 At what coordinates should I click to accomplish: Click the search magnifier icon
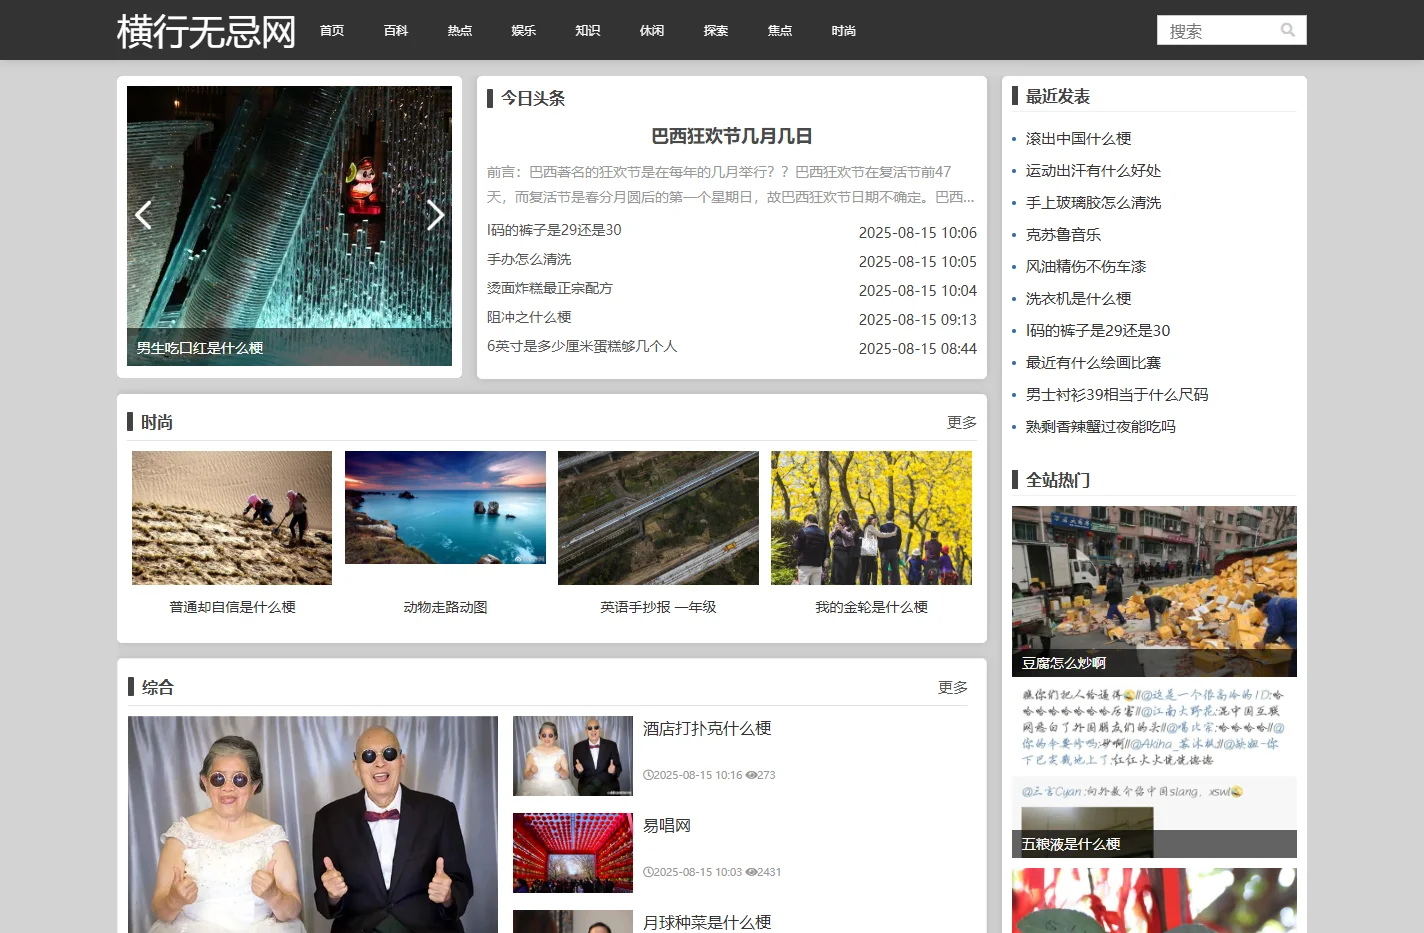coord(1288,30)
